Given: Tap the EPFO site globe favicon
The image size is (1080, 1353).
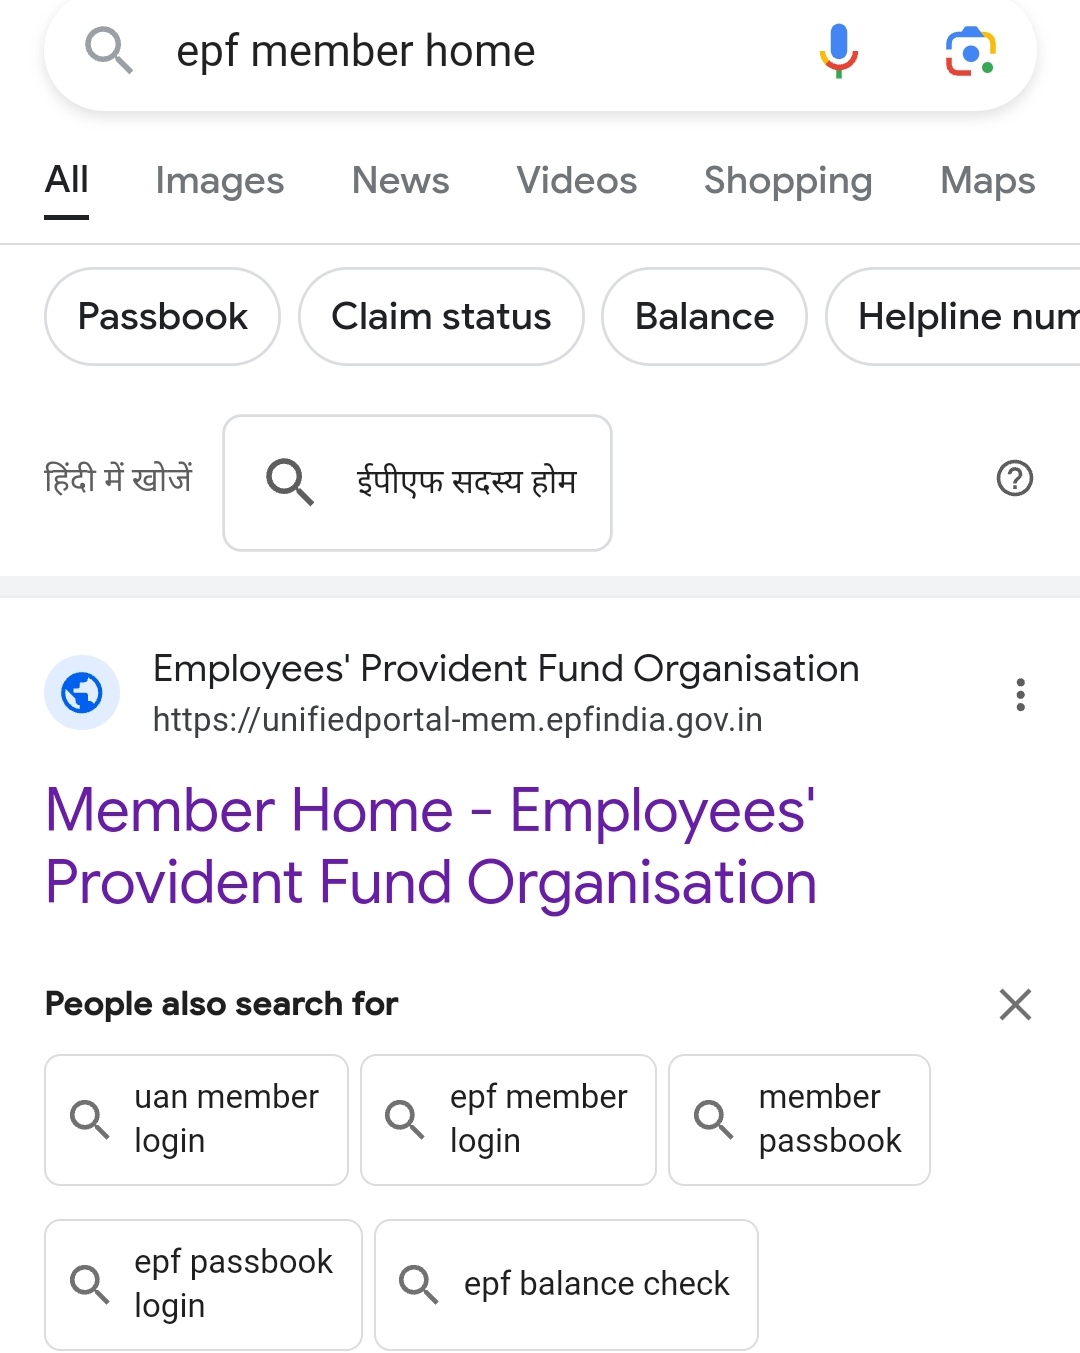Looking at the screenshot, I should point(82,692).
